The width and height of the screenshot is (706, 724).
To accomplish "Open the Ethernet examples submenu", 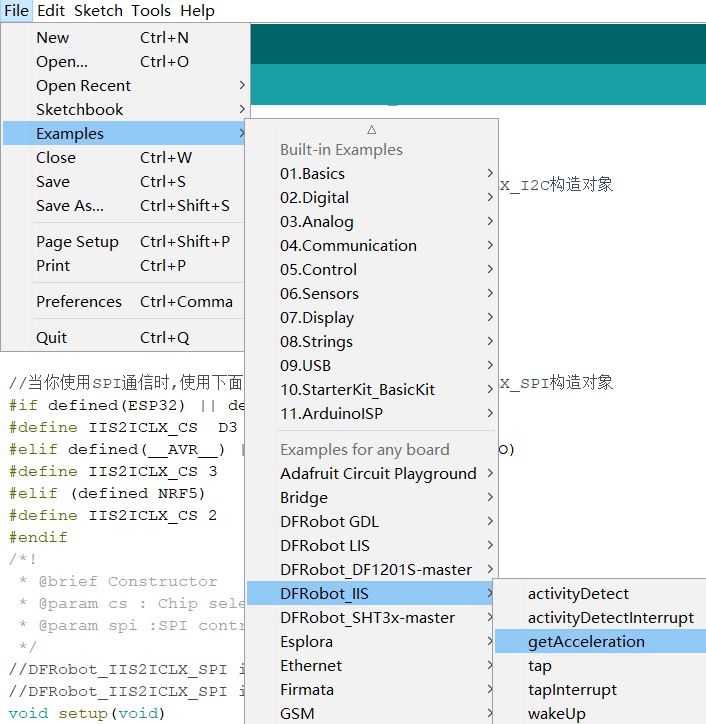I will click(370, 666).
